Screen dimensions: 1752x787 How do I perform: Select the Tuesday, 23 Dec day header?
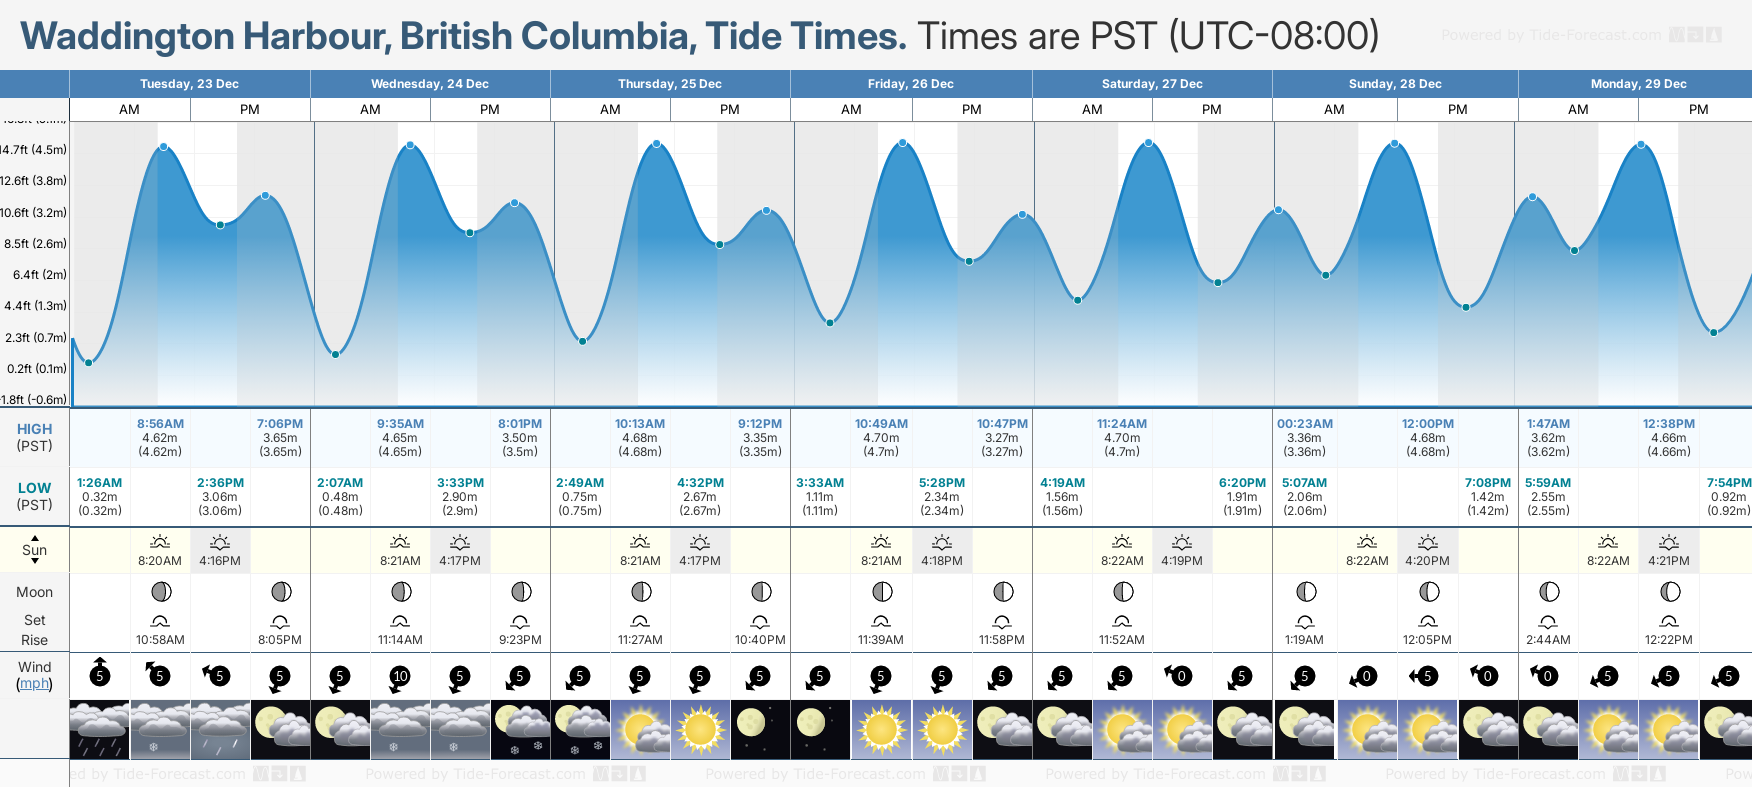(189, 84)
